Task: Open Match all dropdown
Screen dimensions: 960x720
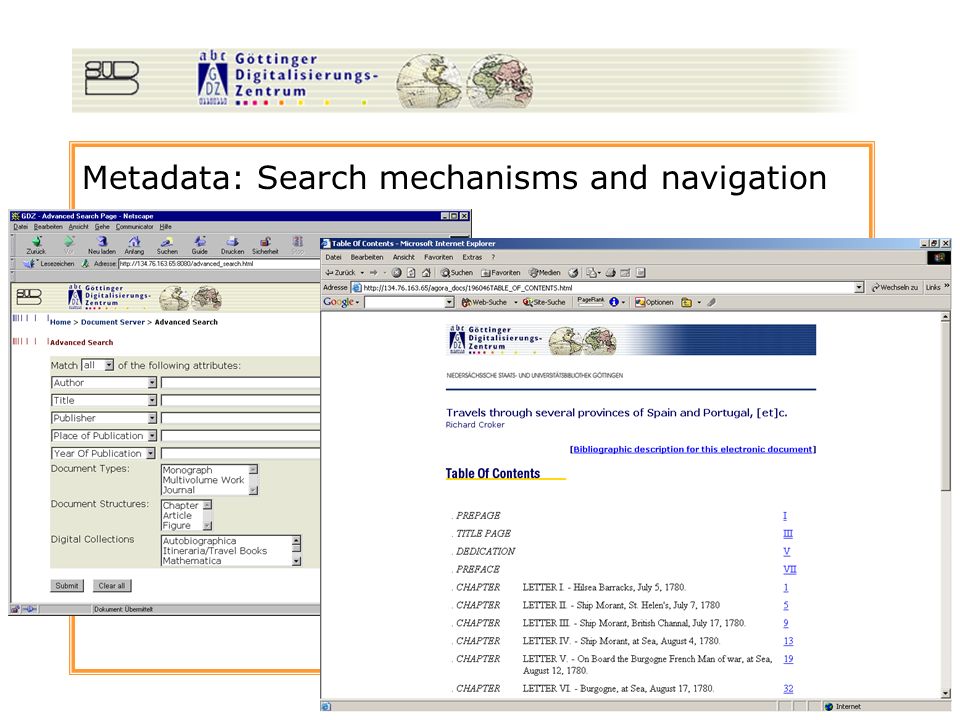Action: point(109,365)
